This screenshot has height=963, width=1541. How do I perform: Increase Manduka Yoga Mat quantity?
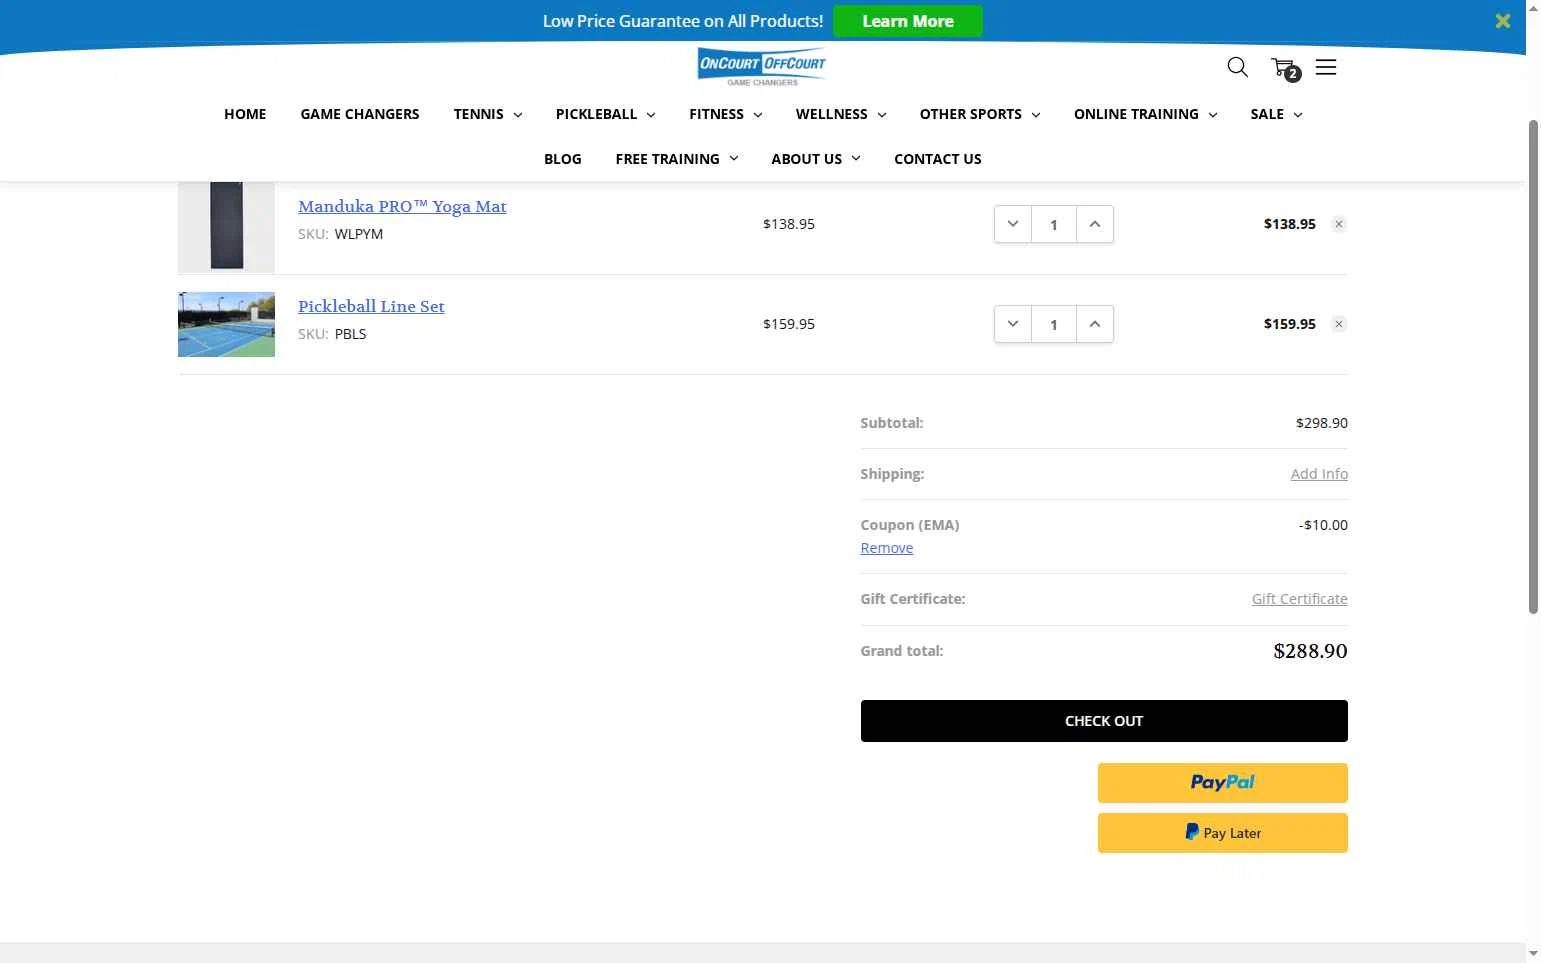pos(1095,224)
